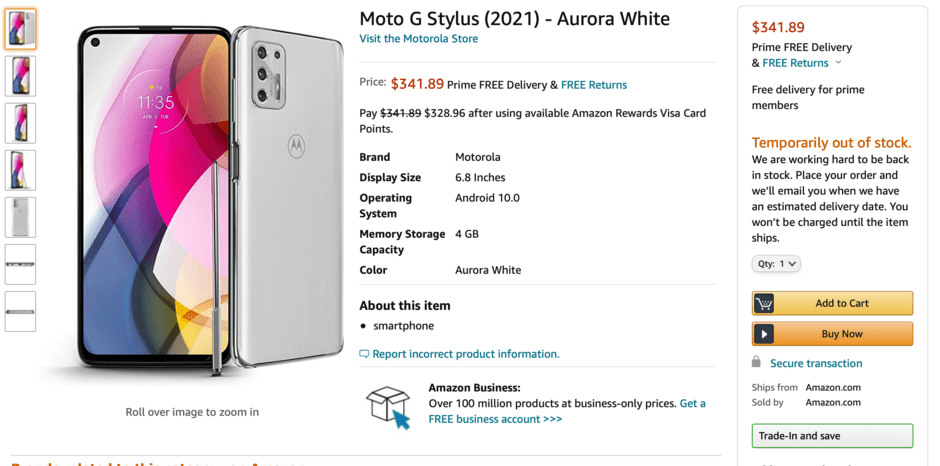Visit the Motorola Store link
This screenshot has height=466, width=940.
pyautogui.click(x=419, y=39)
